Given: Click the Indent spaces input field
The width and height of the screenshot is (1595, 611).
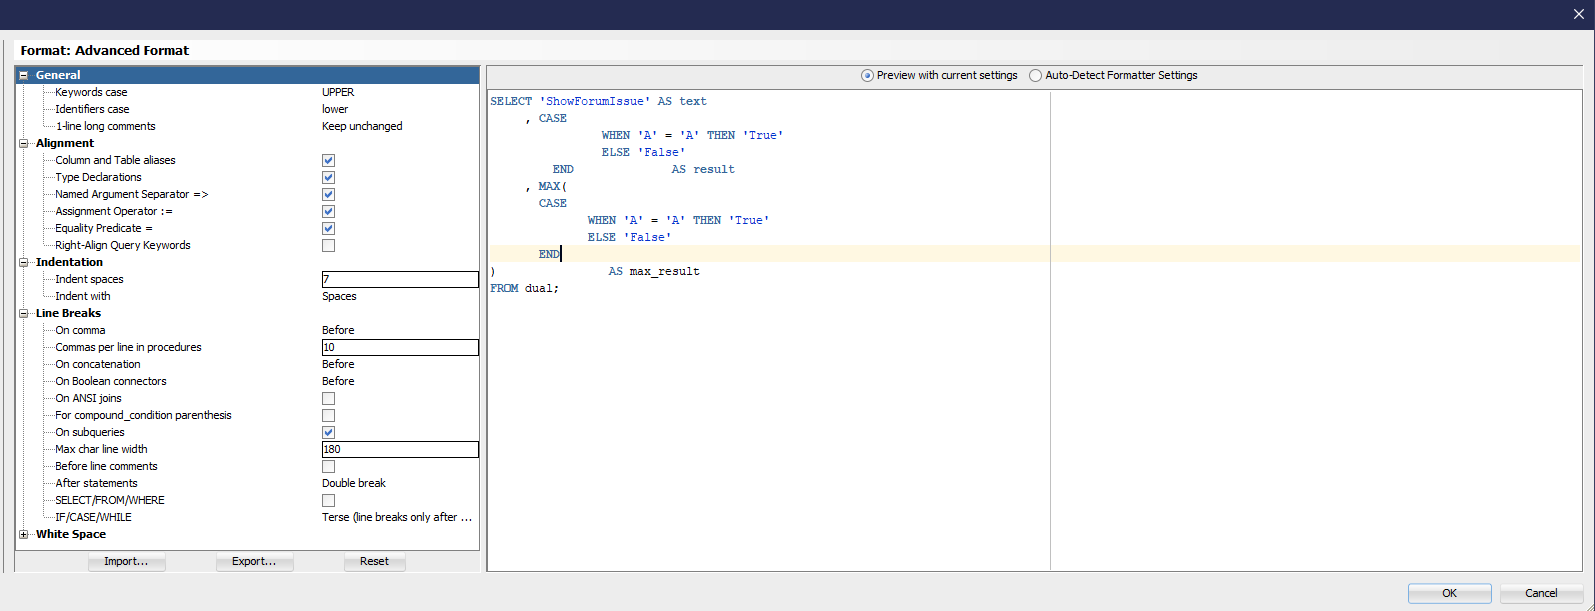Looking at the screenshot, I should [x=400, y=279].
